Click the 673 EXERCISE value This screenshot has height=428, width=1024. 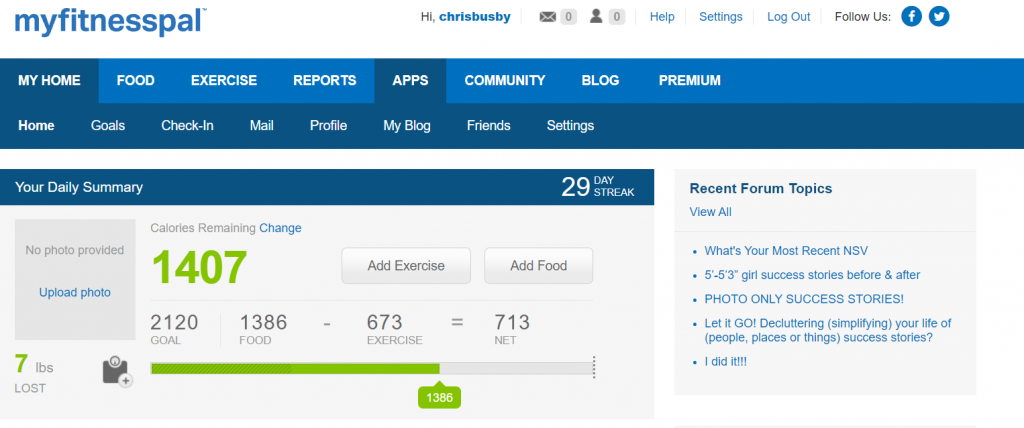pos(394,329)
